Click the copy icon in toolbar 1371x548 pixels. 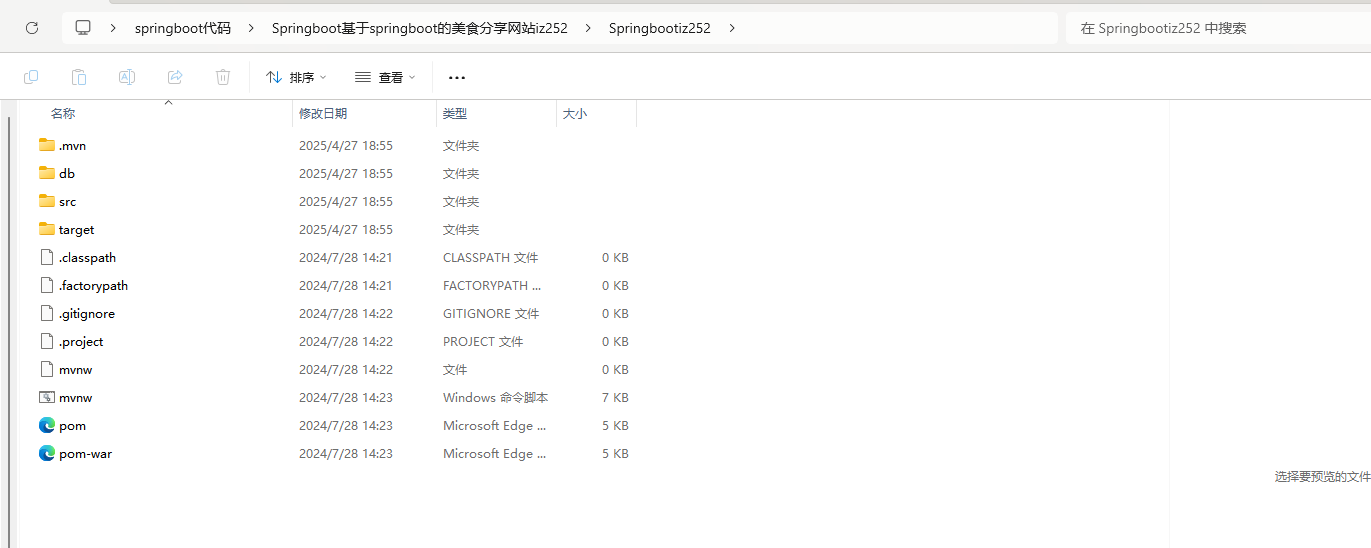(31, 77)
